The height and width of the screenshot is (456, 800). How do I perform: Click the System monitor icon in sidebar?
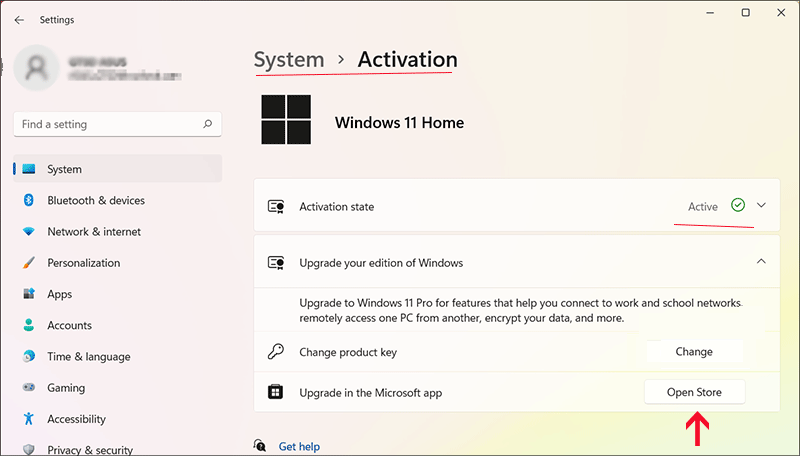29,169
